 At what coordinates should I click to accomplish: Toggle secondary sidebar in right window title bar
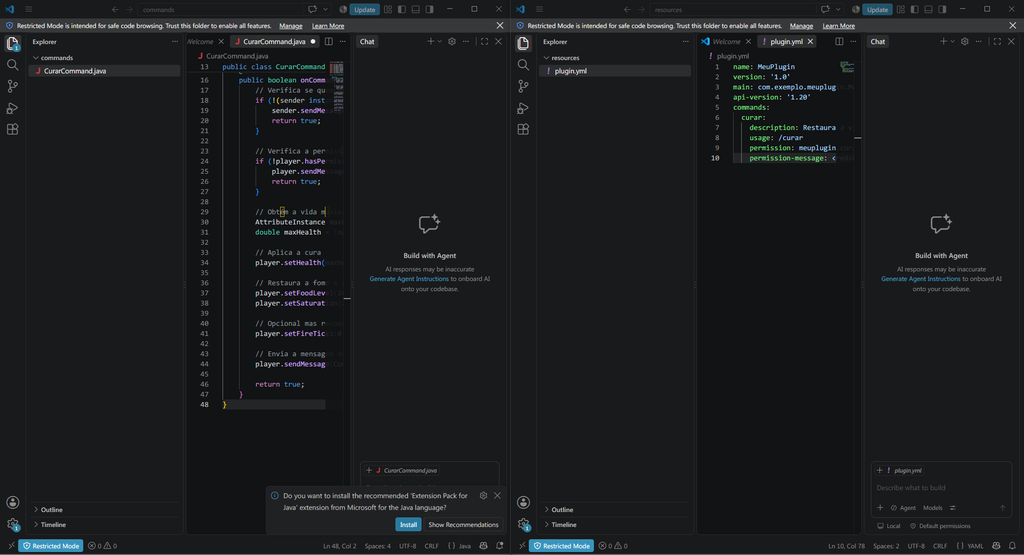(942, 9)
